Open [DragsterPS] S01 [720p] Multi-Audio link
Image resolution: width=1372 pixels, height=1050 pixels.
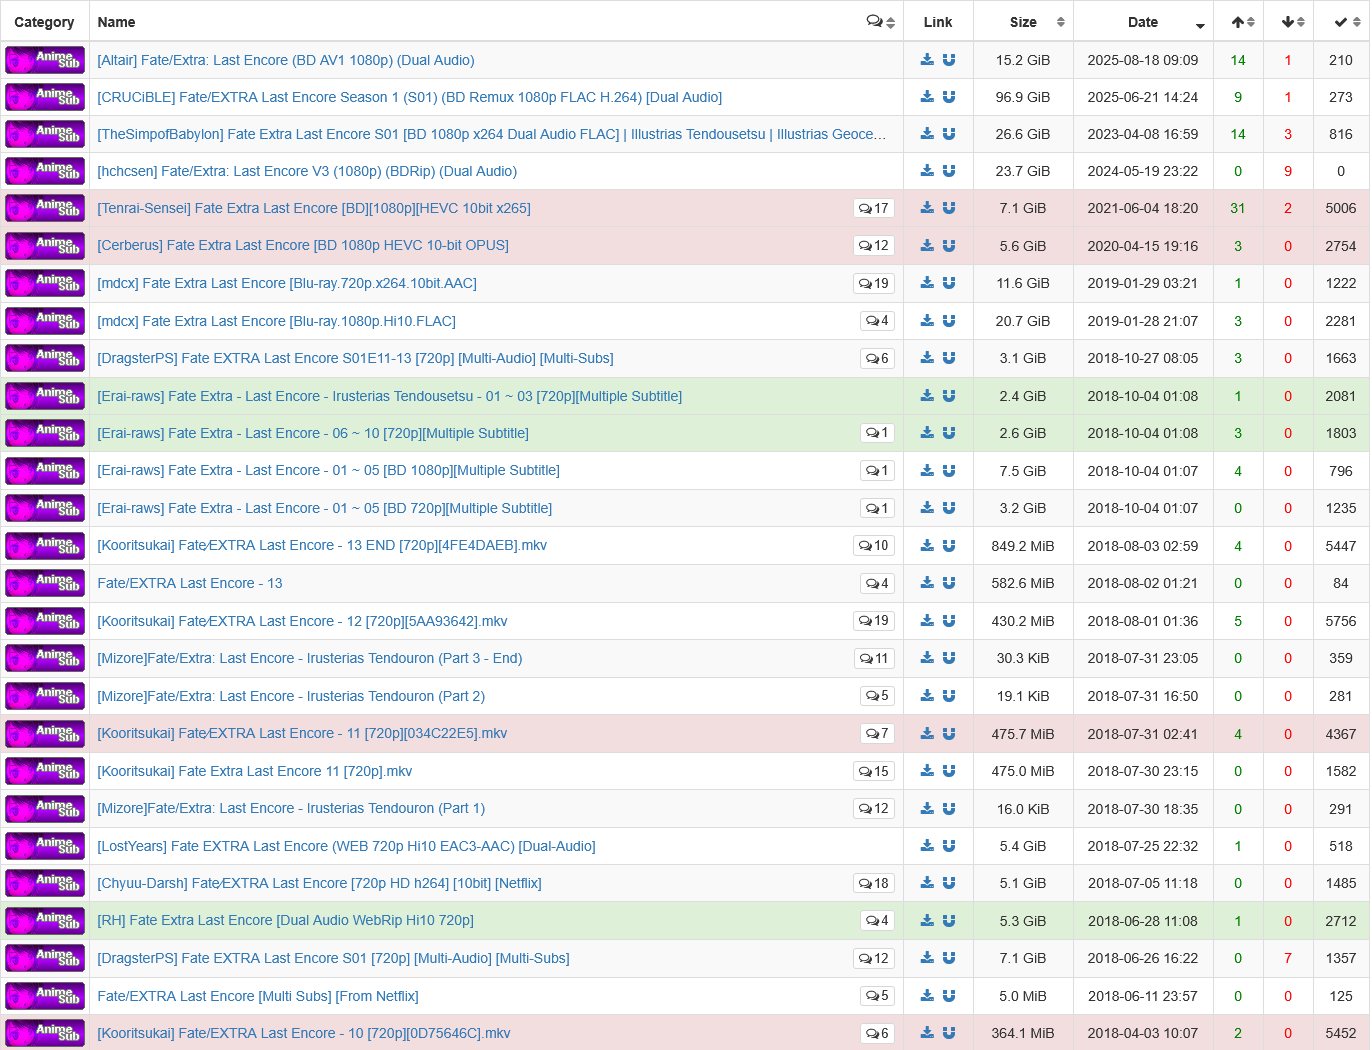(333, 958)
